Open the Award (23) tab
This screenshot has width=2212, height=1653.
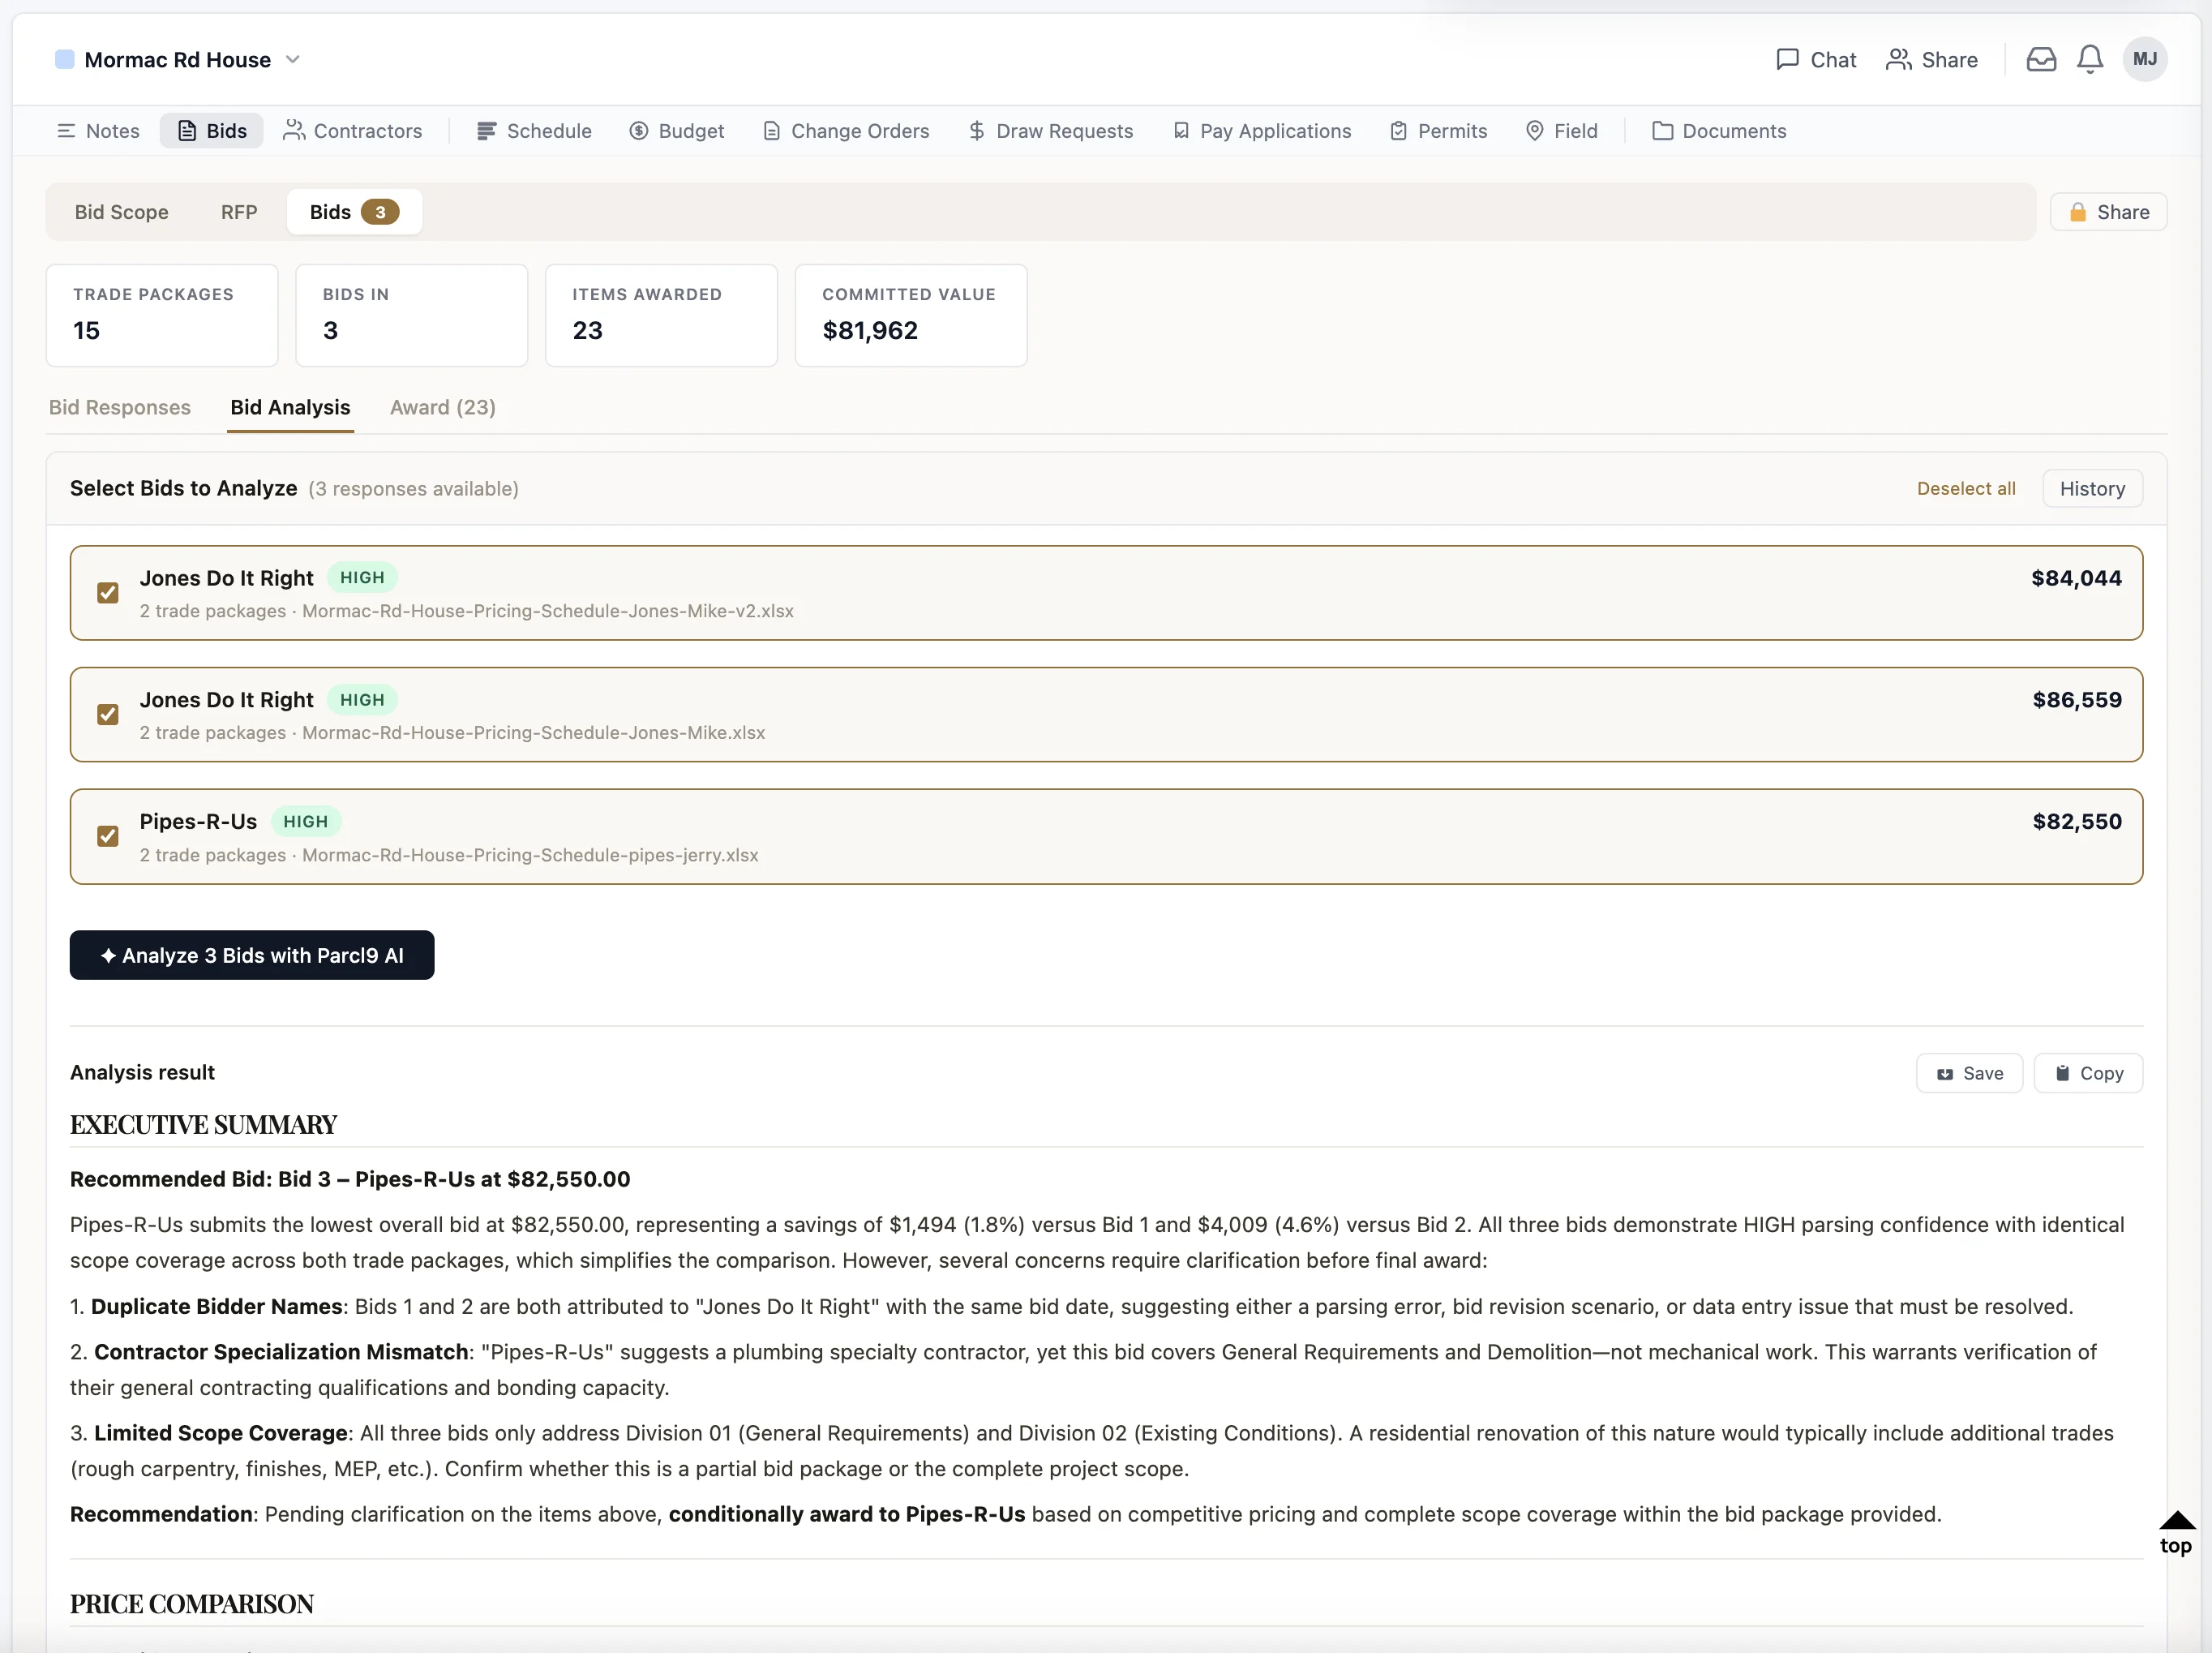(443, 407)
